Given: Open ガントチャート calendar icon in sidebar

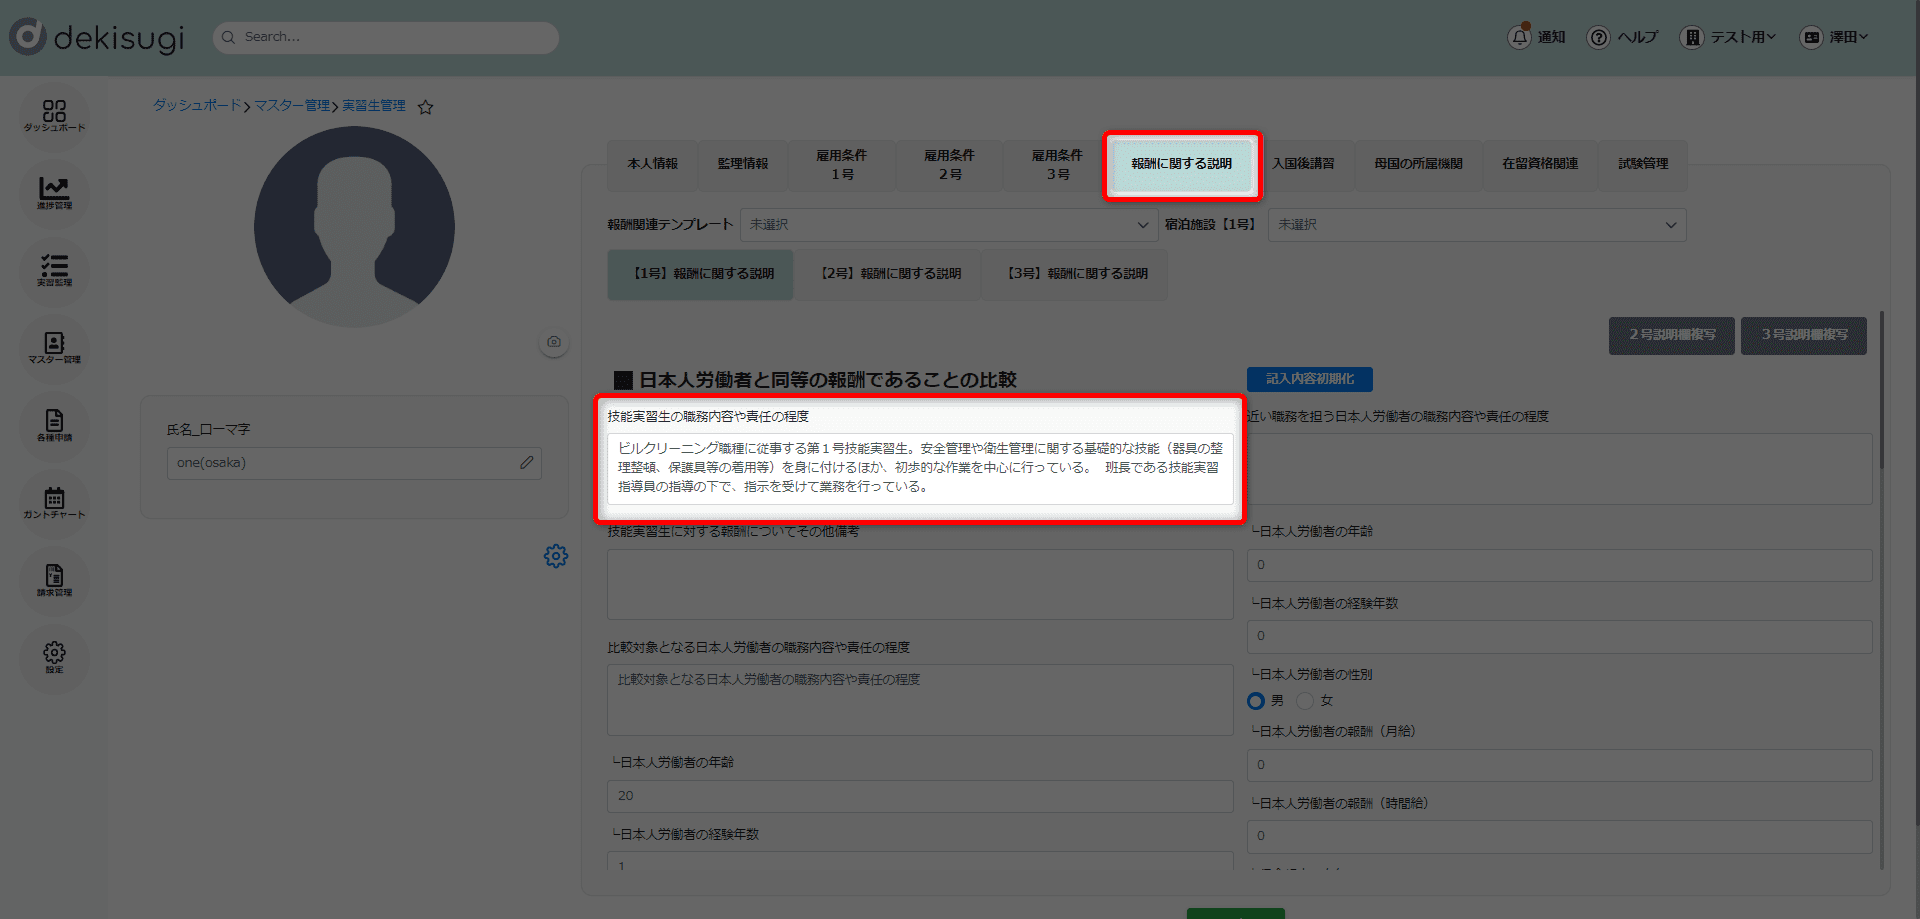Looking at the screenshot, I should [x=54, y=502].
